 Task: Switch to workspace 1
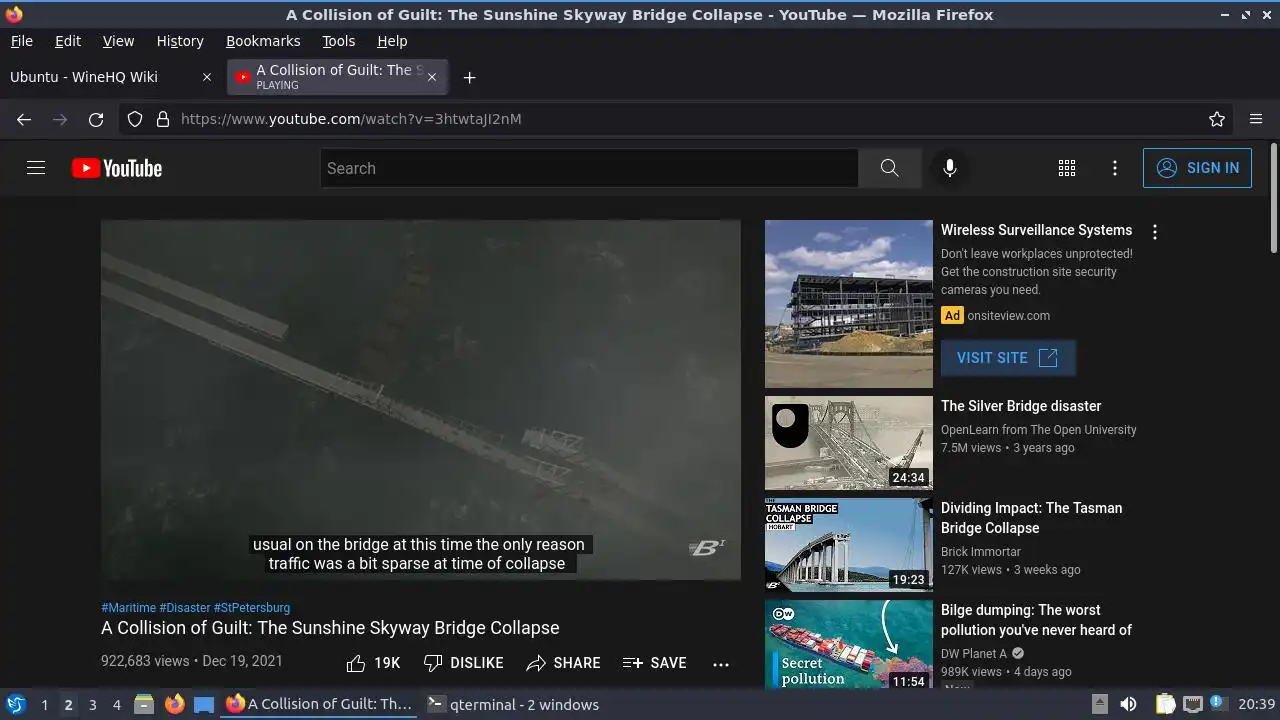tap(44, 705)
